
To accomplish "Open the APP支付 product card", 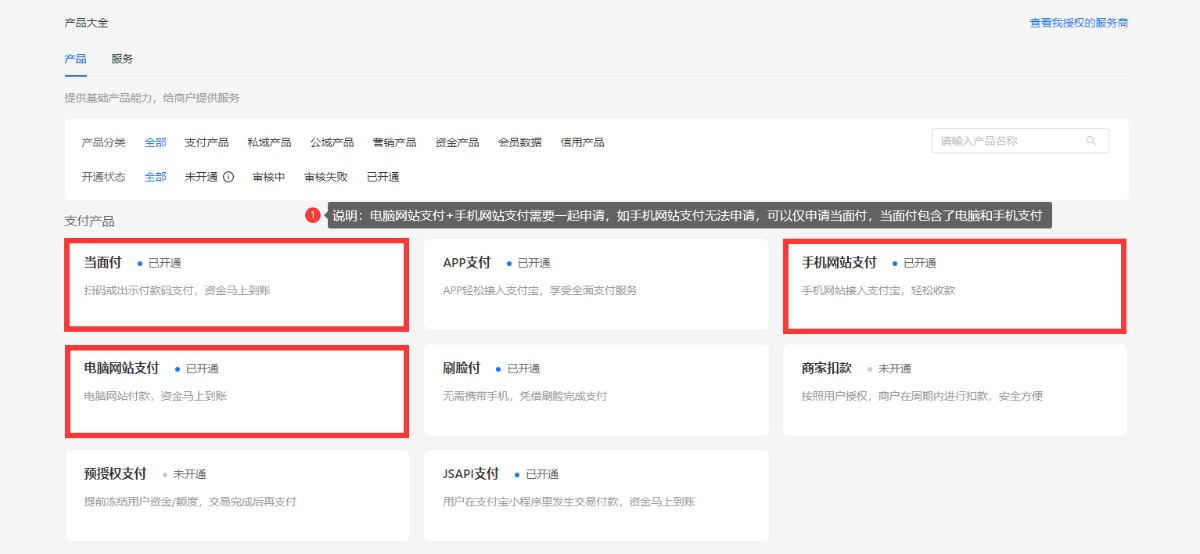I will click(596, 284).
